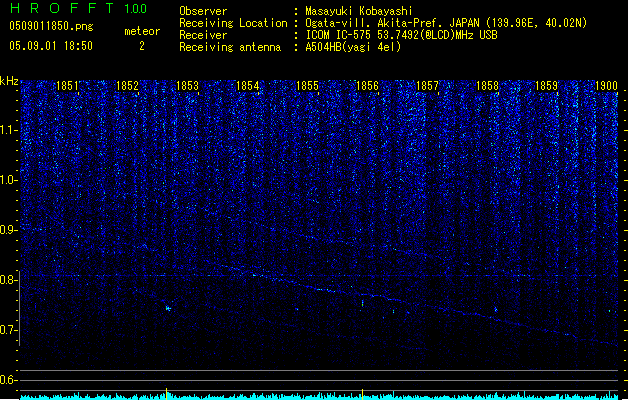This screenshot has width=629, height=400.
Task: Click the kHz axis unit label
Action: coord(9,81)
